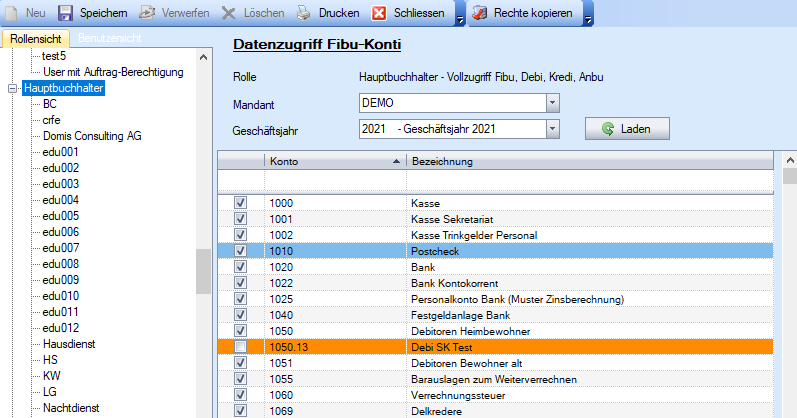Toggle checkbox for 1010 Postcheck
Screen dimensions: 797x418
[240, 251]
